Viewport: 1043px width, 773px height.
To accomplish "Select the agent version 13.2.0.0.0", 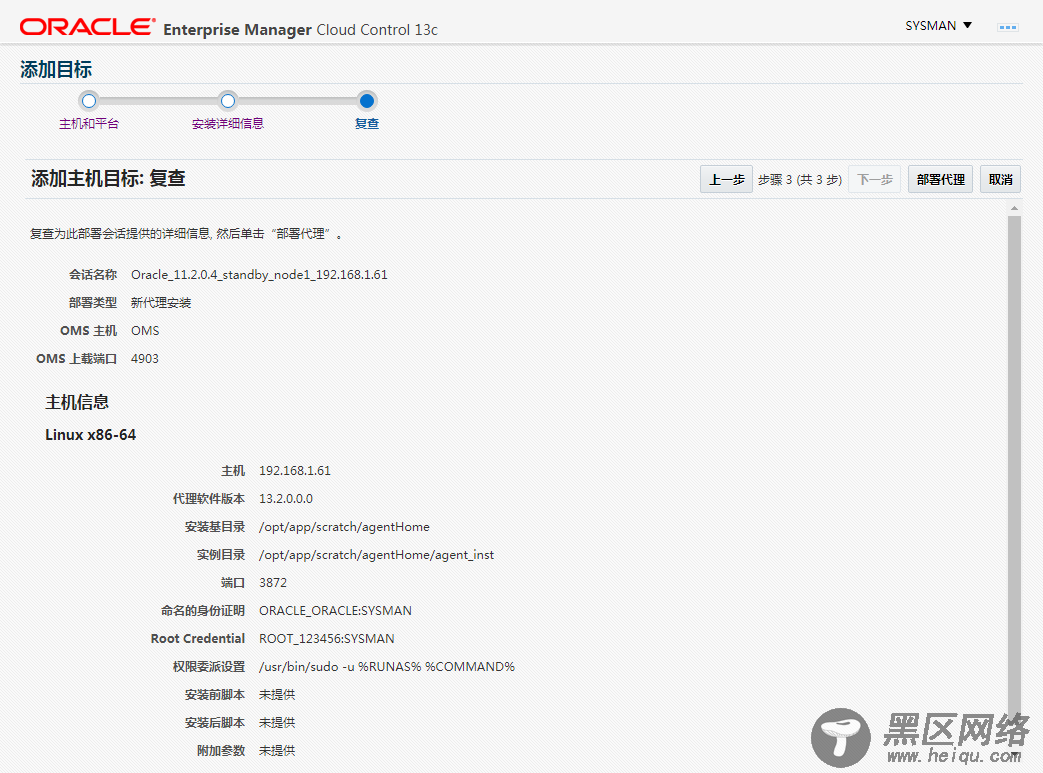I will (285, 498).
